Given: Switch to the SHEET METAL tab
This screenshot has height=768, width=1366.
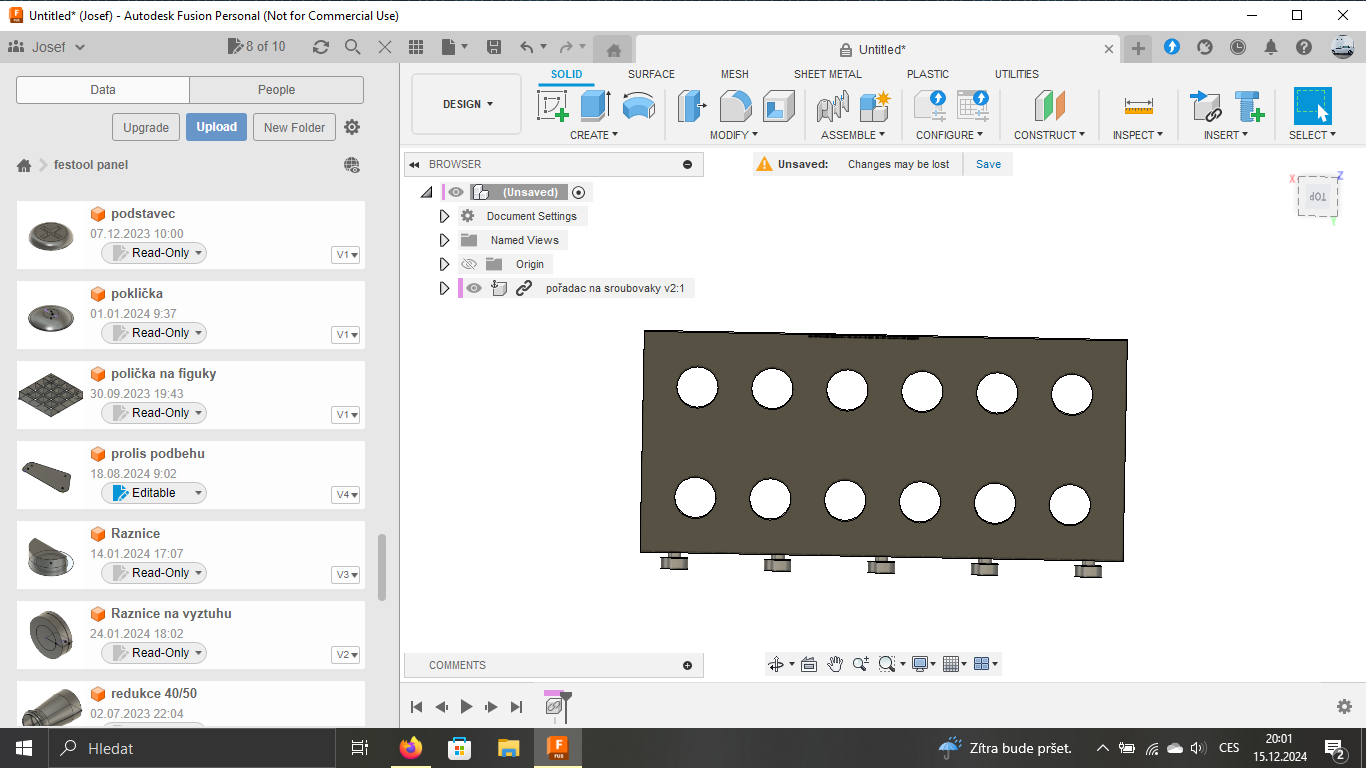Looking at the screenshot, I should [828, 74].
